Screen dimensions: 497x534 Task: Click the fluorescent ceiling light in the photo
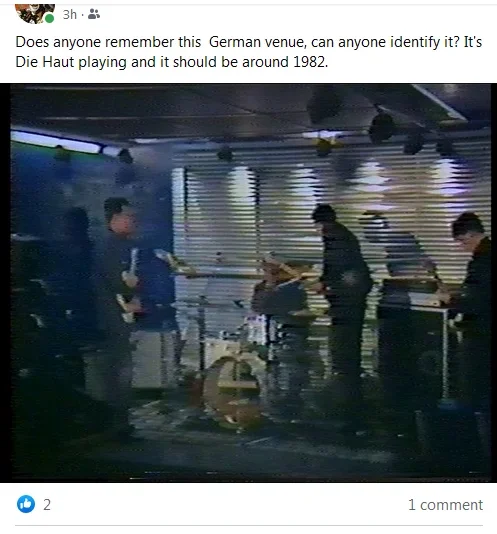(x=57, y=142)
